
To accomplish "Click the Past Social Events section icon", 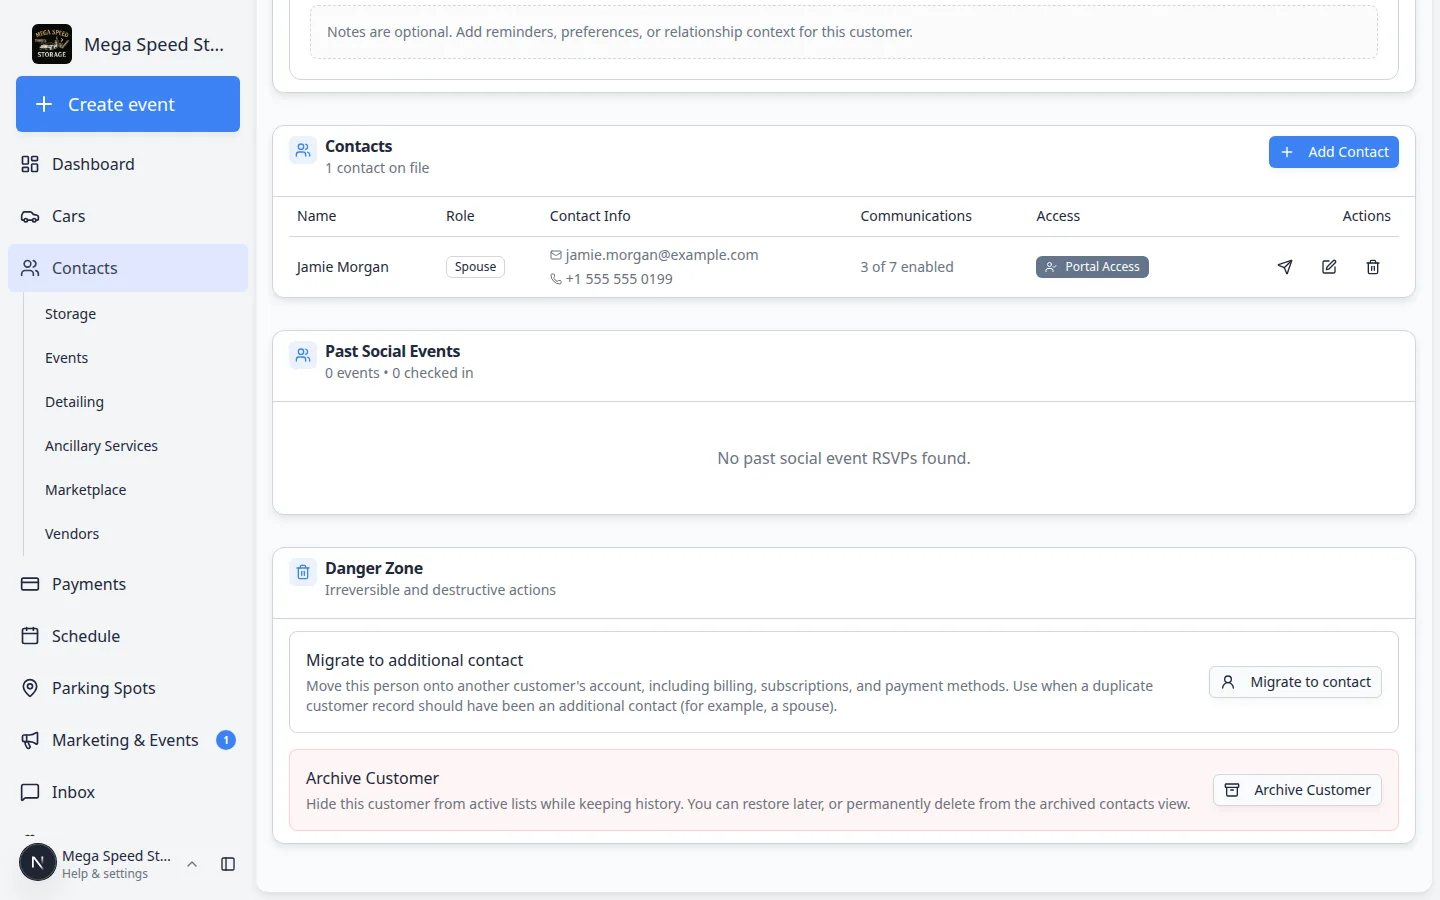I will pyautogui.click(x=303, y=355).
